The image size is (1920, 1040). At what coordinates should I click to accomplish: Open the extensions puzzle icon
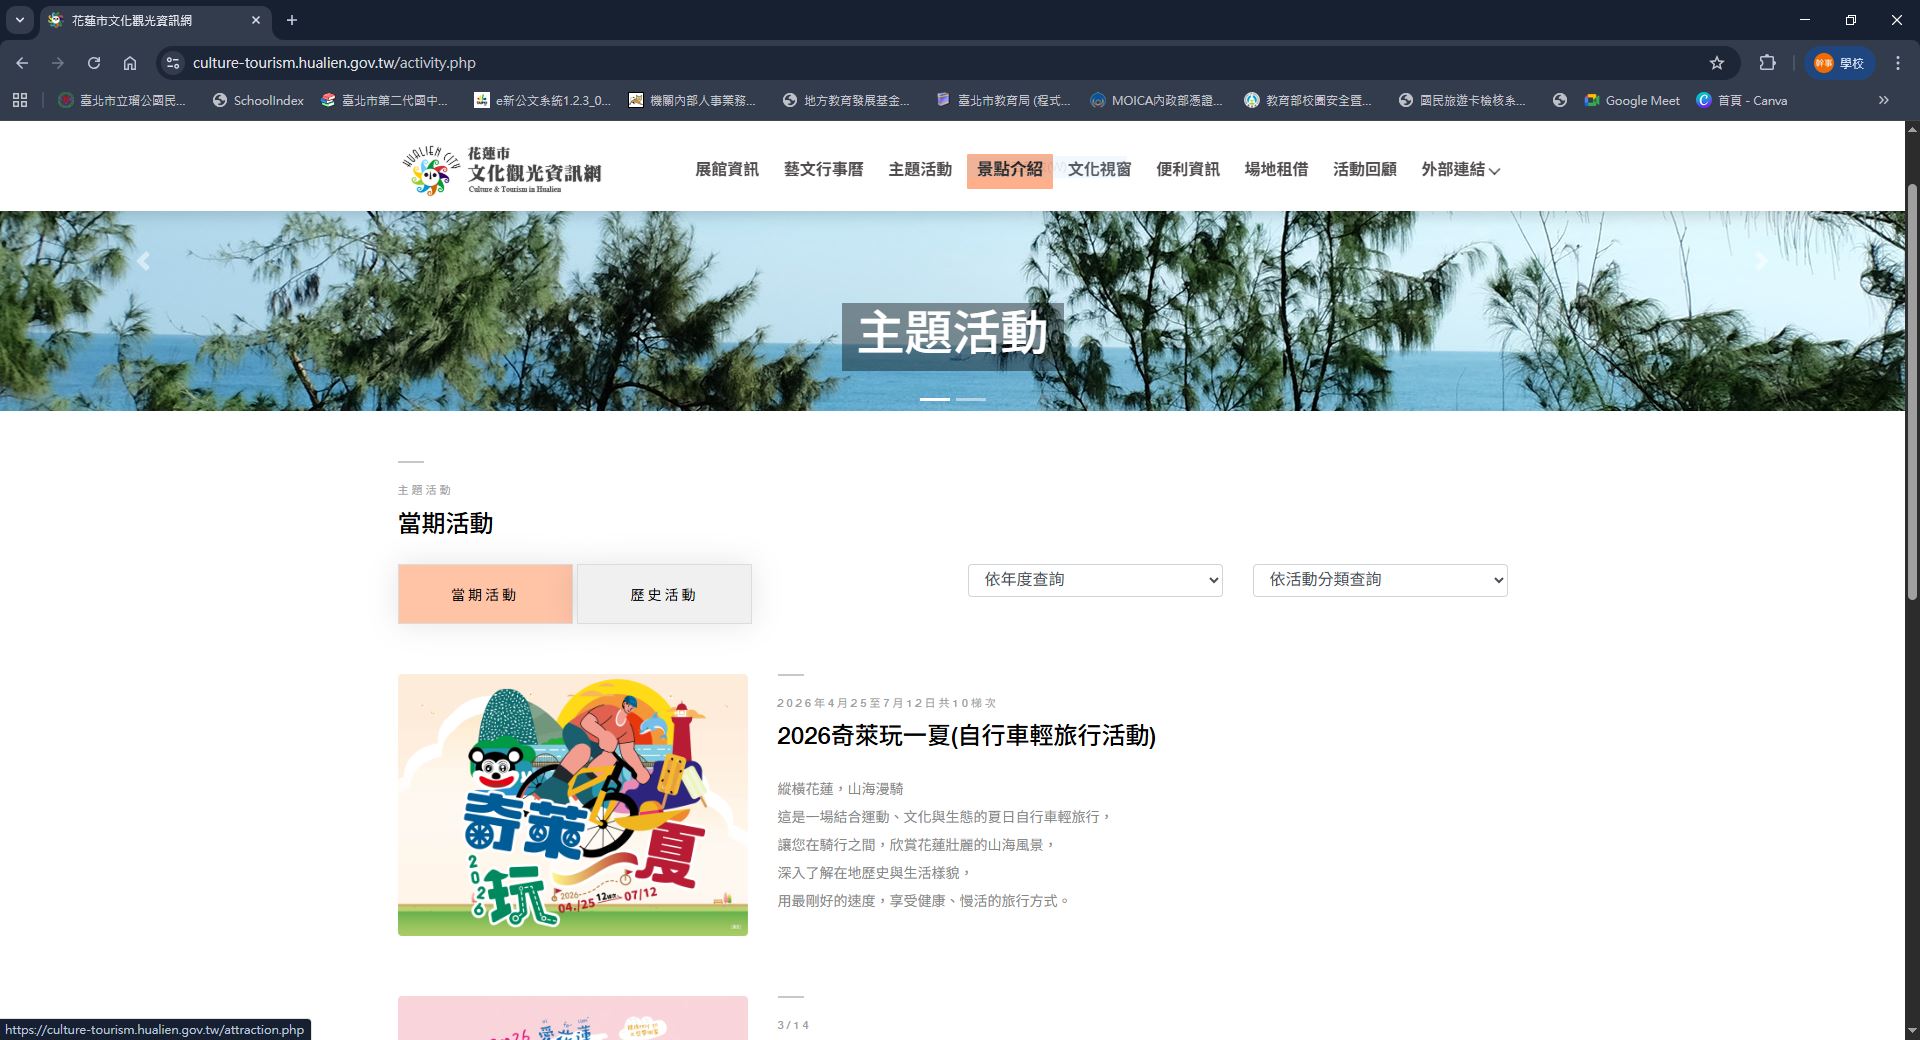[1768, 62]
